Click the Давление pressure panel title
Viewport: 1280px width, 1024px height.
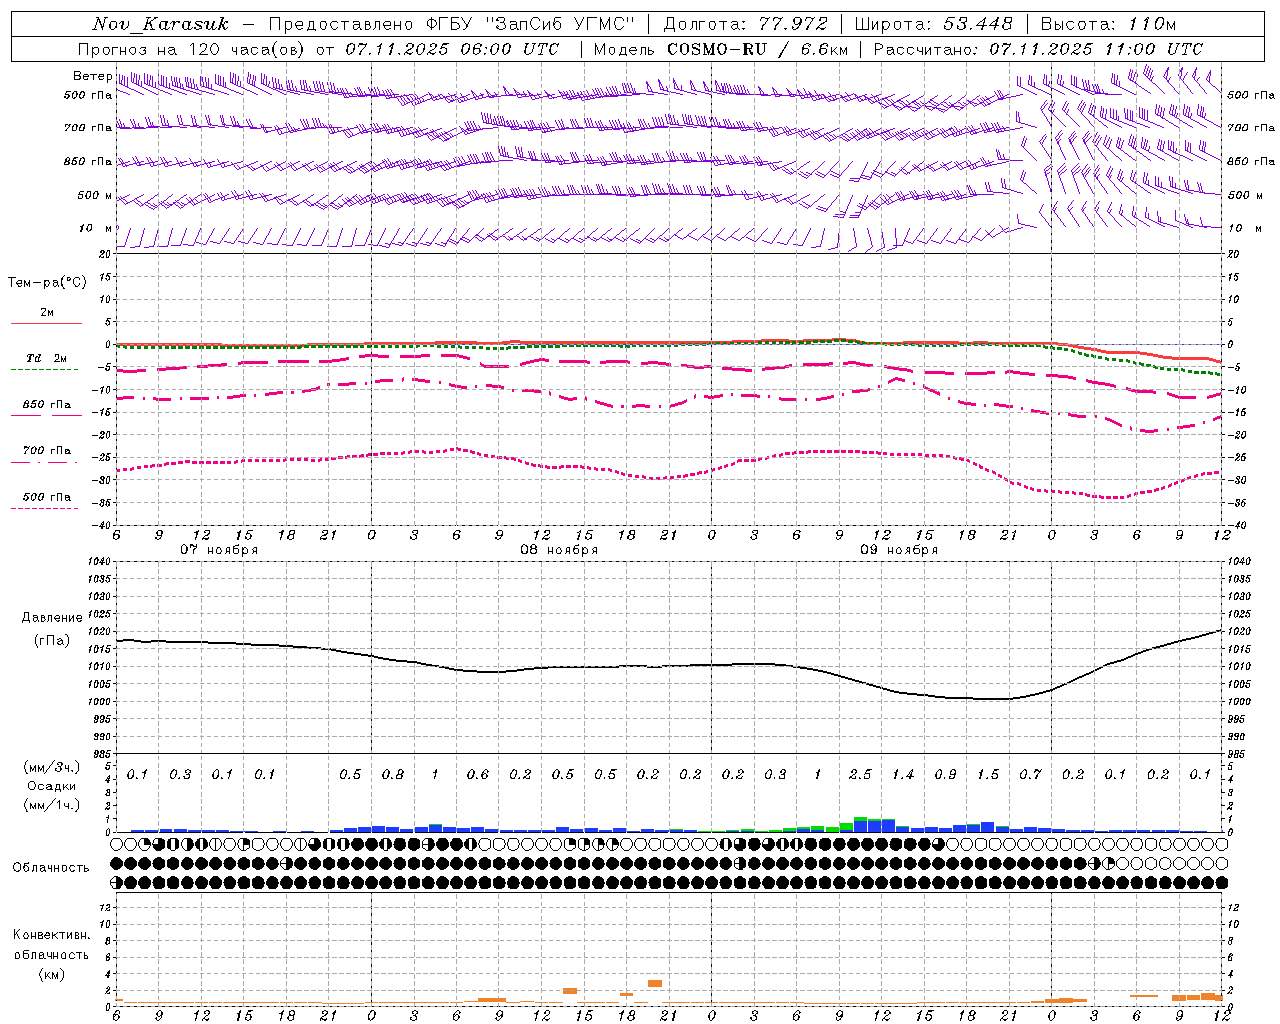pos(52,618)
